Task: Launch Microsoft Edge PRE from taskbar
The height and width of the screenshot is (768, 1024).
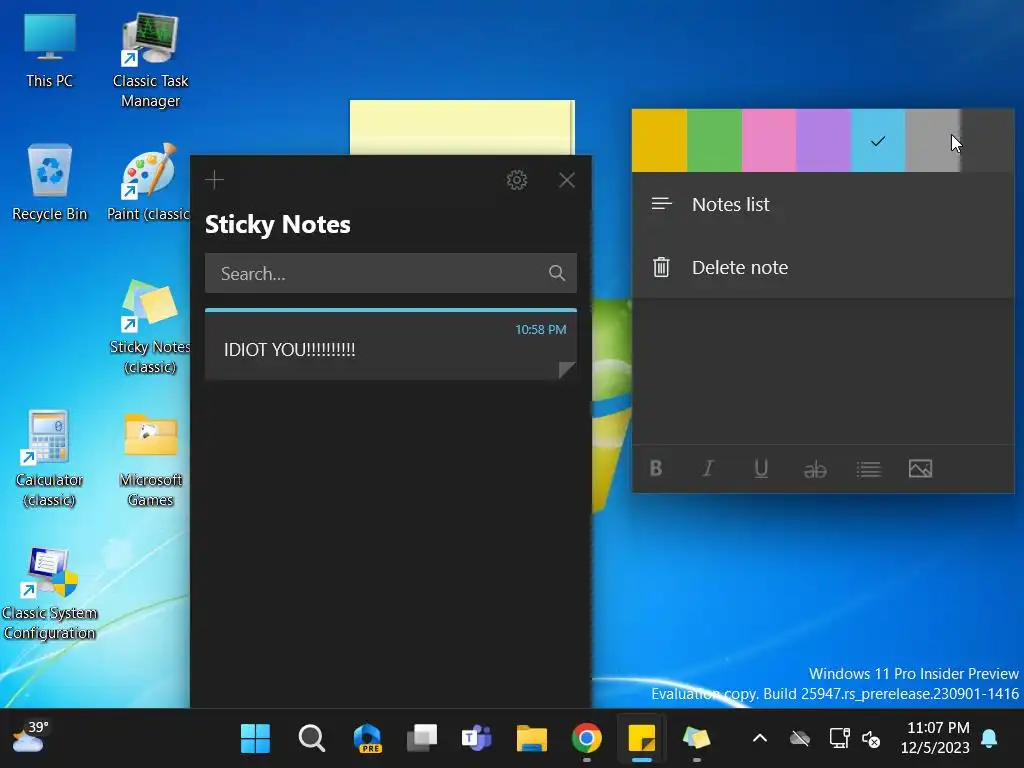Action: tap(367, 739)
